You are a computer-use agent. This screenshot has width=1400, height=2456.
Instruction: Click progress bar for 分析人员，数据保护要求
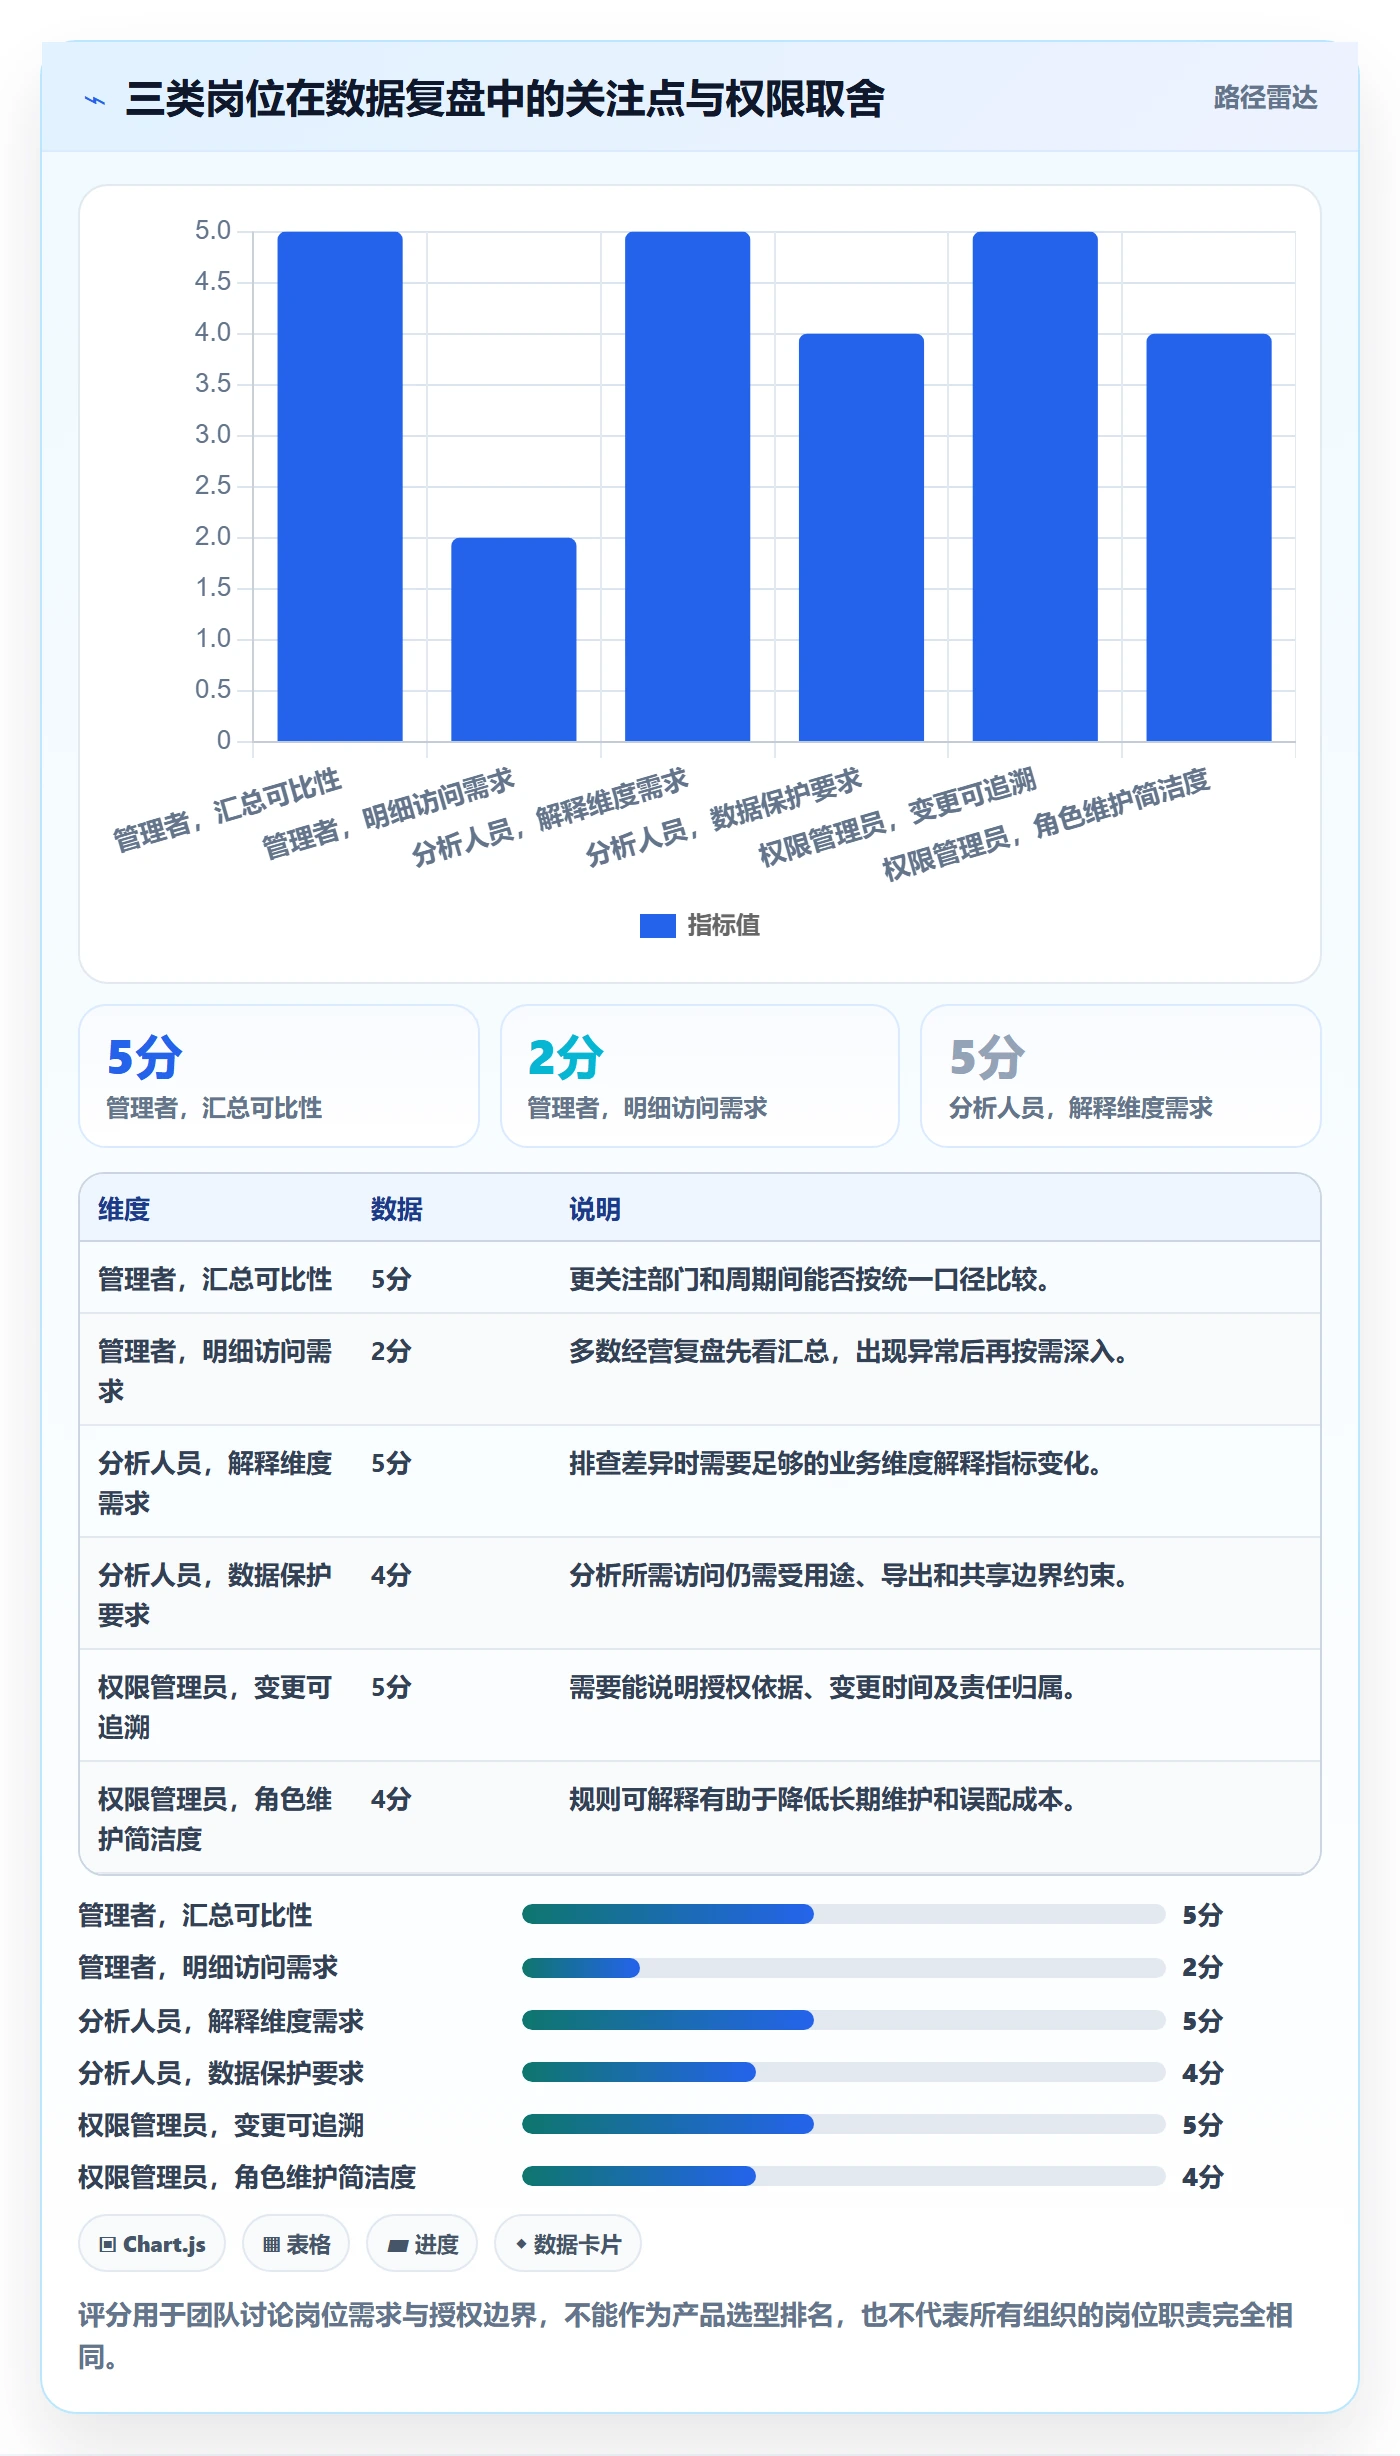pyautogui.click(x=843, y=2072)
